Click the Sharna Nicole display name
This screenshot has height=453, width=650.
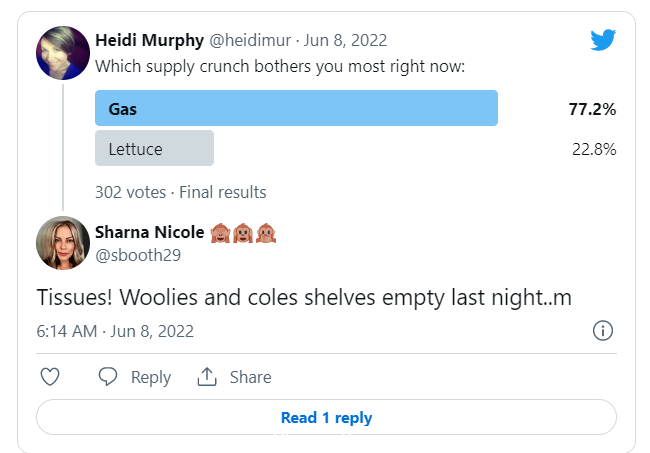click(x=150, y=233)
